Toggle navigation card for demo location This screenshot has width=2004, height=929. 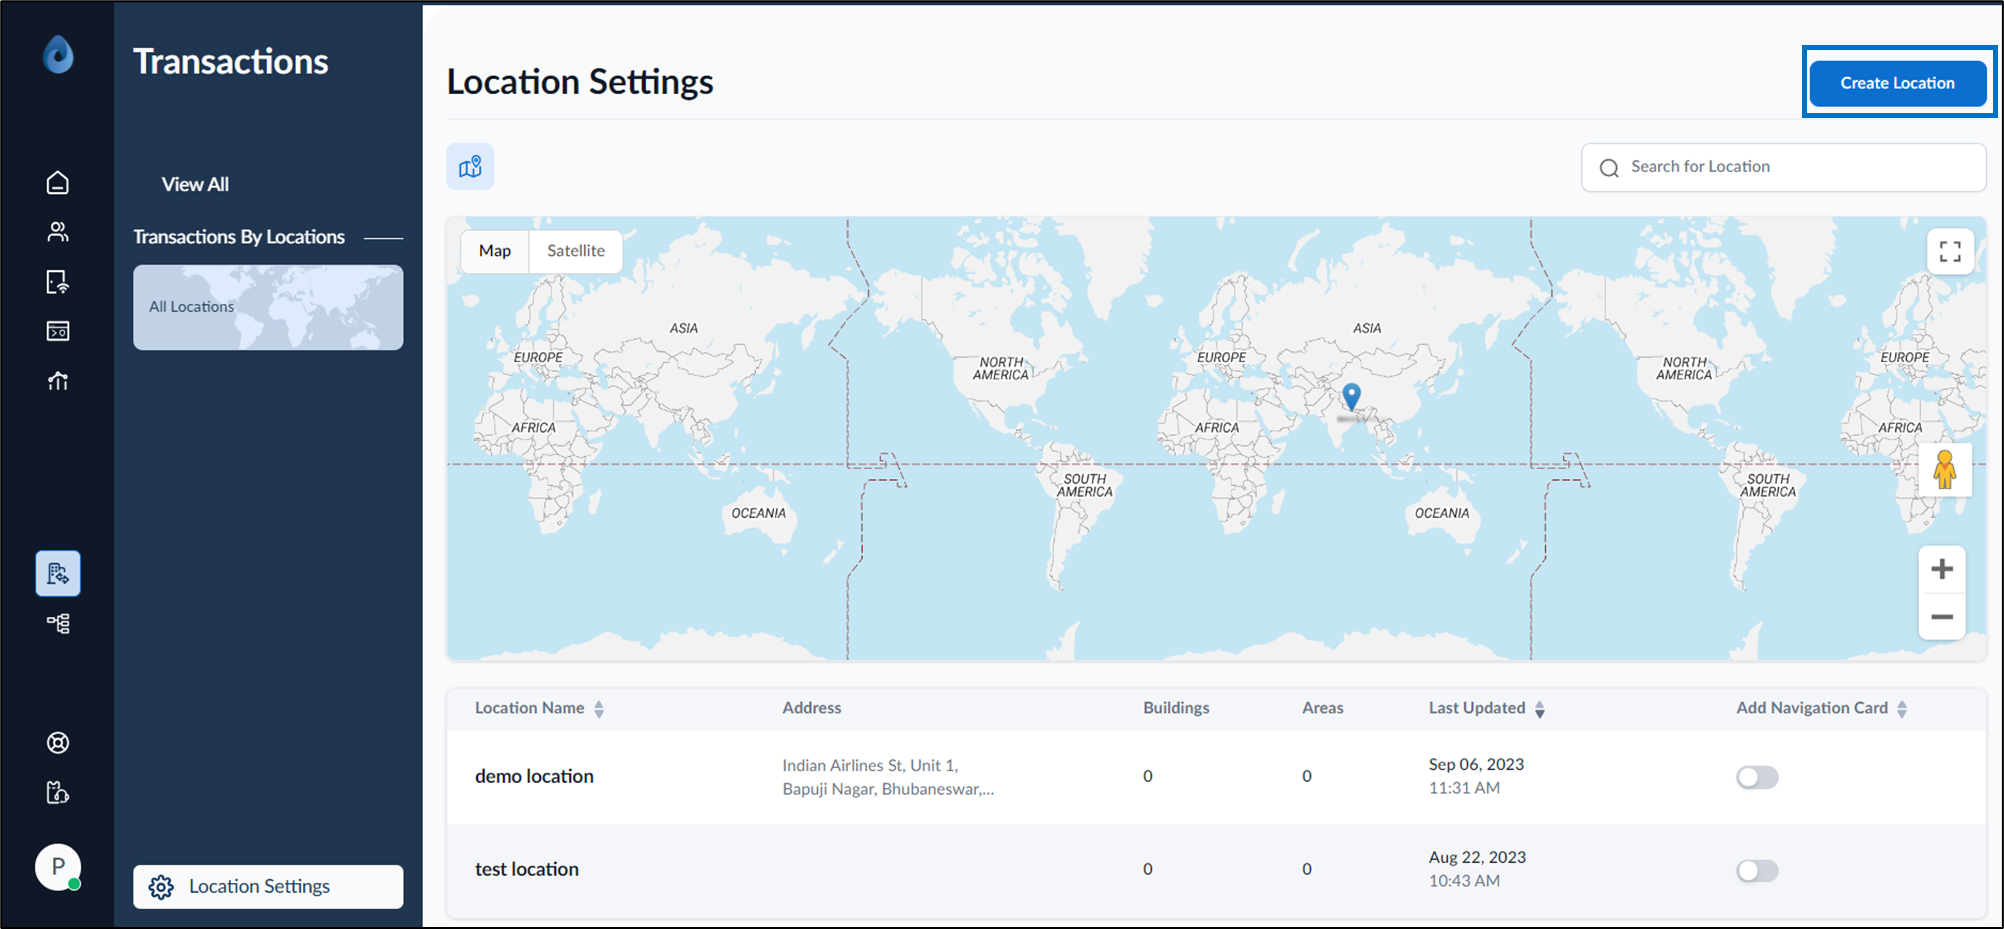1757,777
